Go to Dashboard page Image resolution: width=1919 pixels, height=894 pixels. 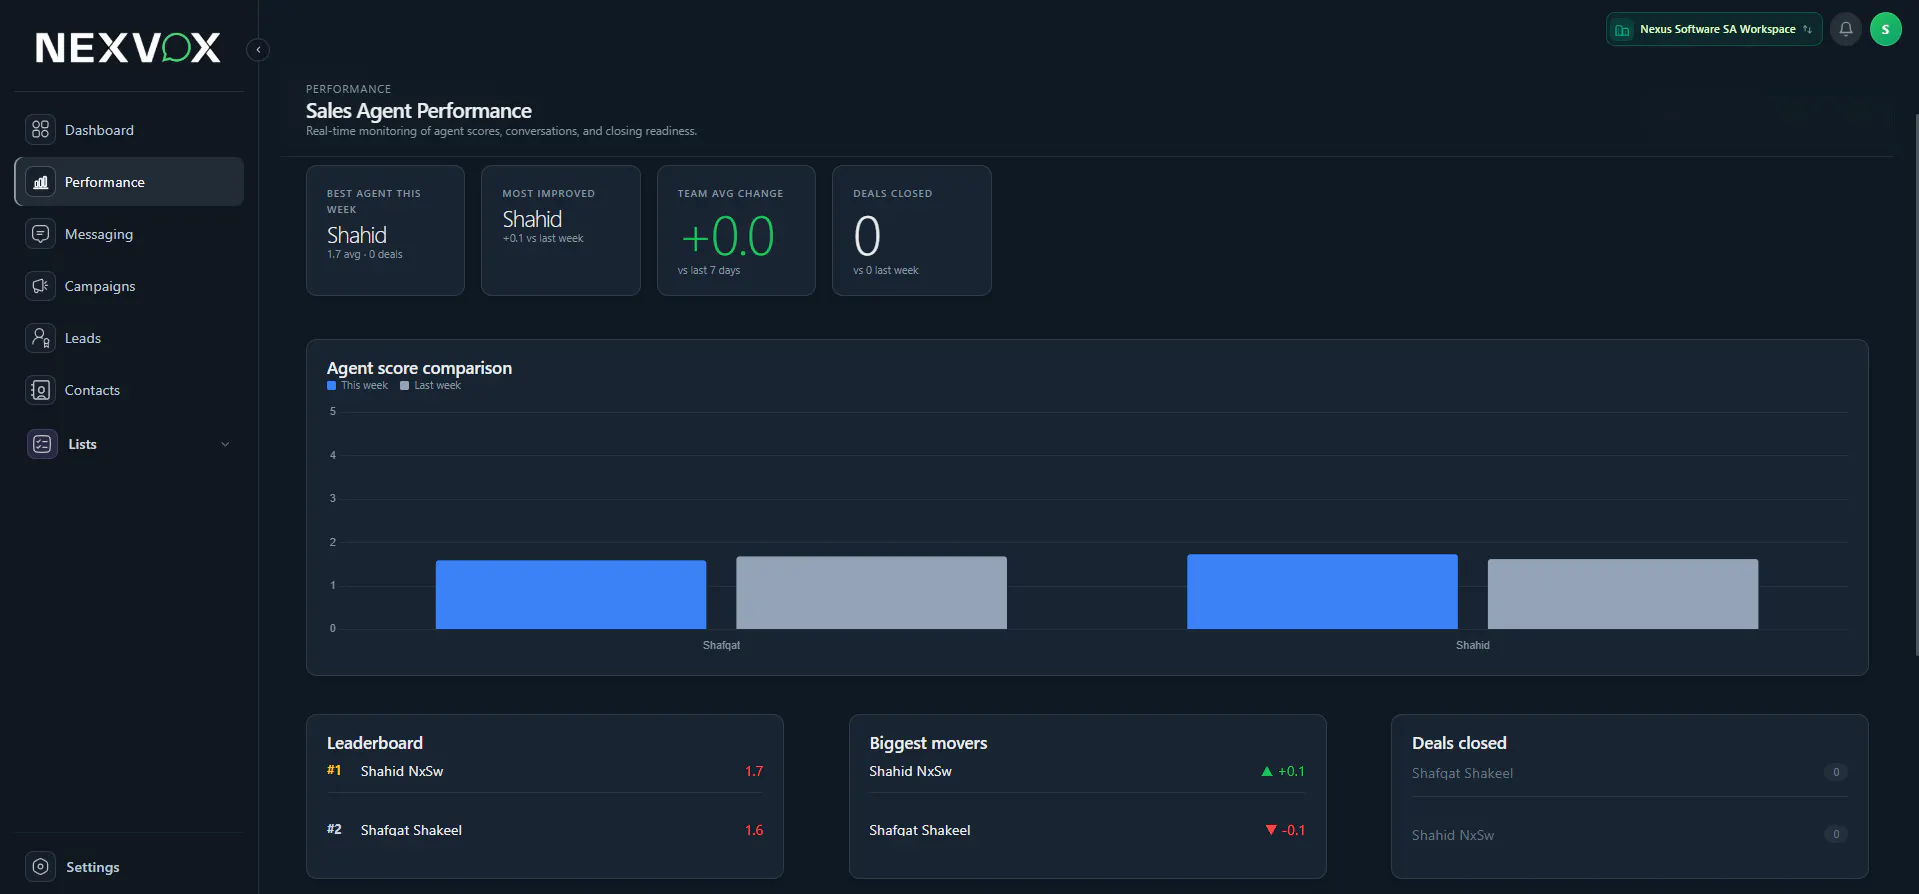point(129,130)
